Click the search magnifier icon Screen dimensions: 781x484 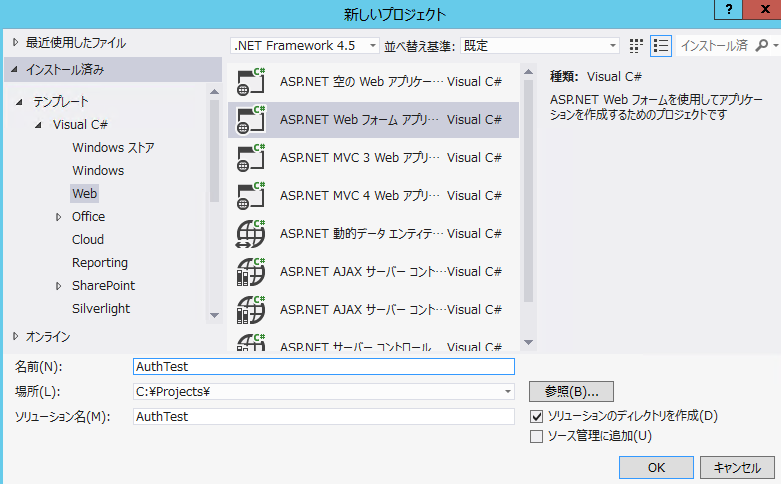pyautogui.click(x=762, y=45)
